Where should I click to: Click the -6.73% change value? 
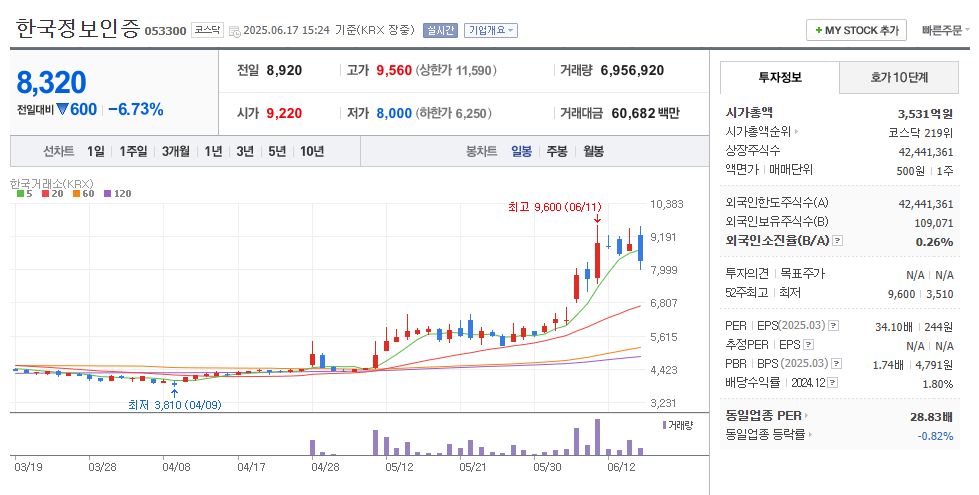[x=135, y=109]
